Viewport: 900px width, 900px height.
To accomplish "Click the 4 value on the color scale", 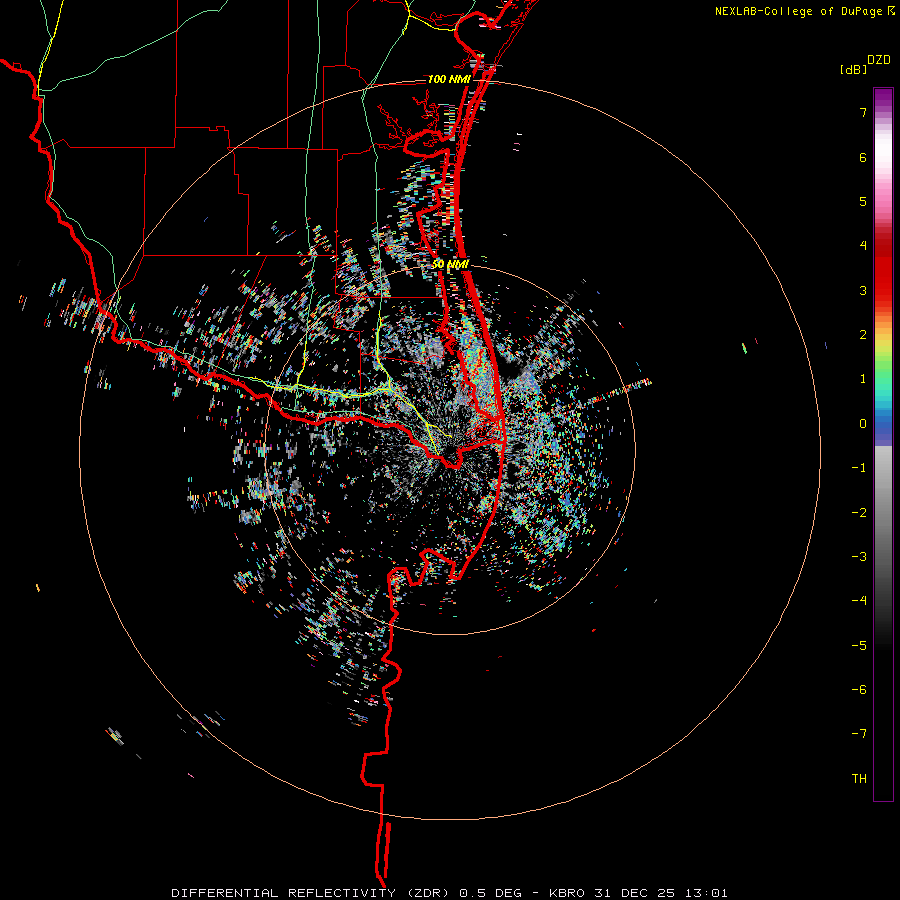I will (x=863, y=246).
